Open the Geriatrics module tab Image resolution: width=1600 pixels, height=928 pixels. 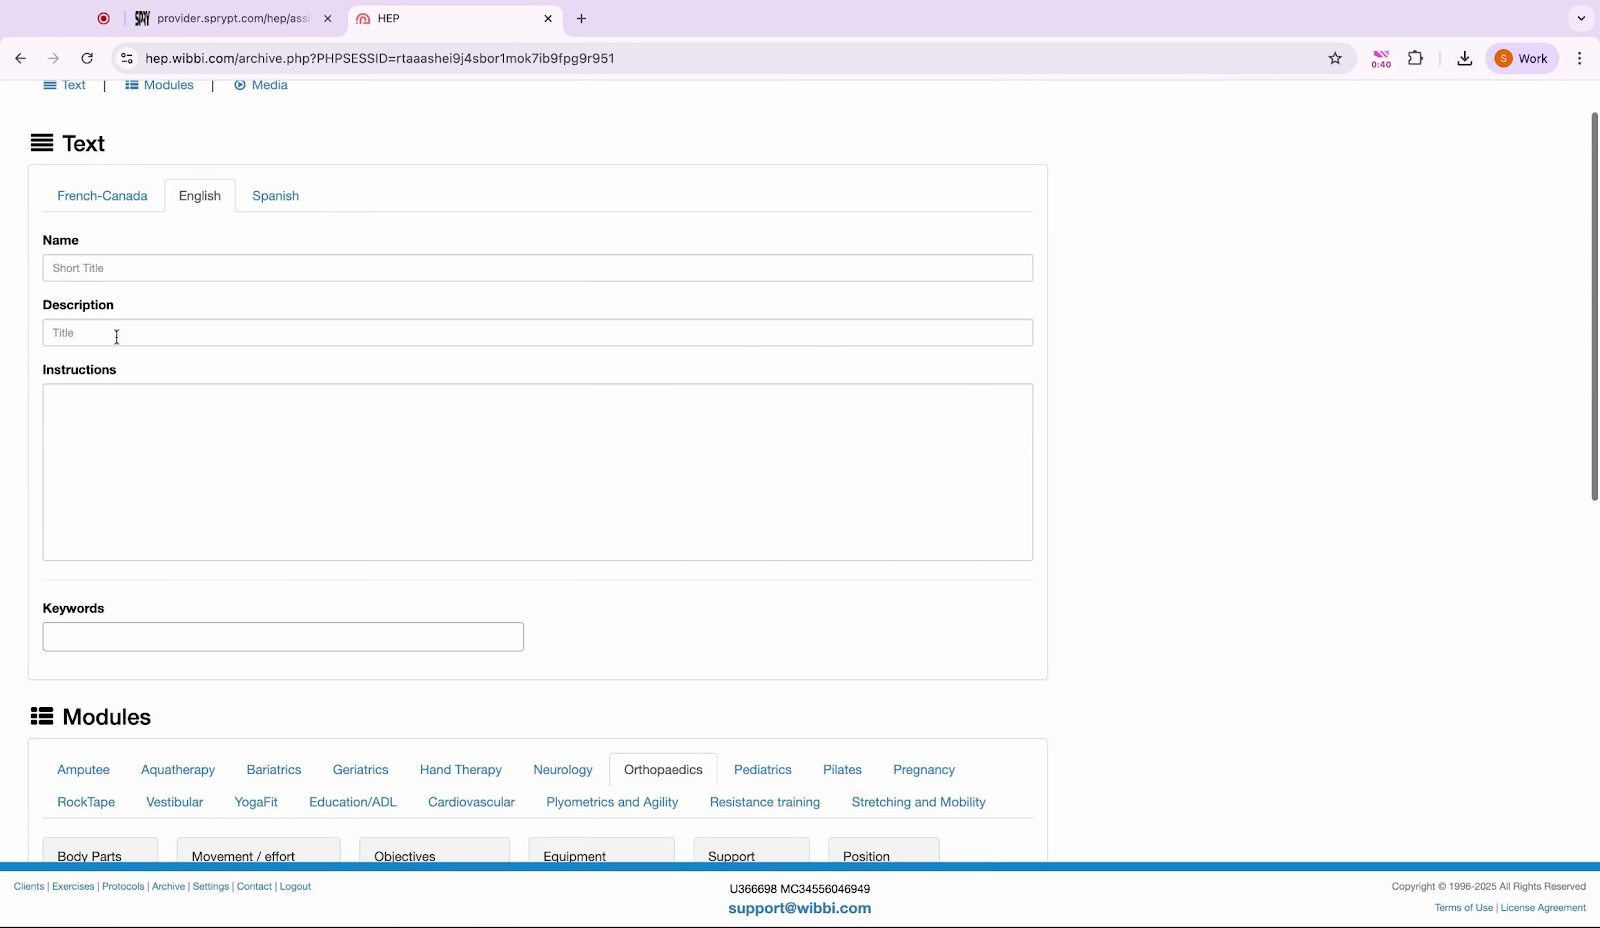(x=361, y=770)
